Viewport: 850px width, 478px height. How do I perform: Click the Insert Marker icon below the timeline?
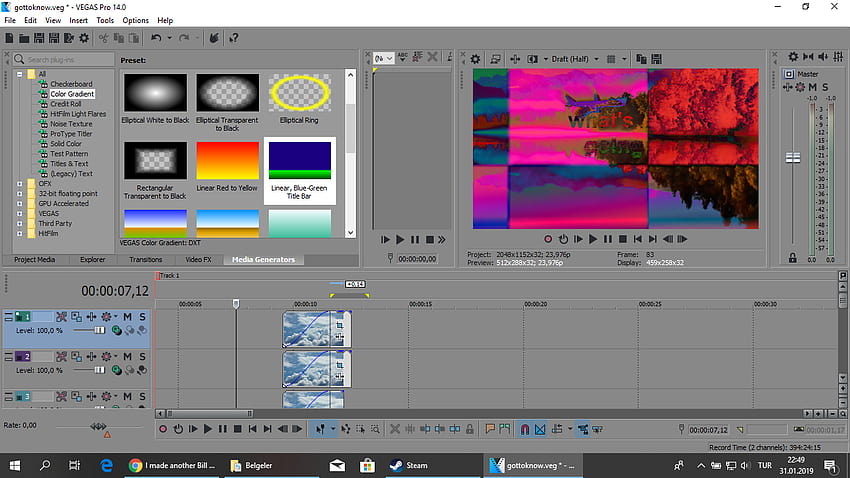(x=490, y=429)
